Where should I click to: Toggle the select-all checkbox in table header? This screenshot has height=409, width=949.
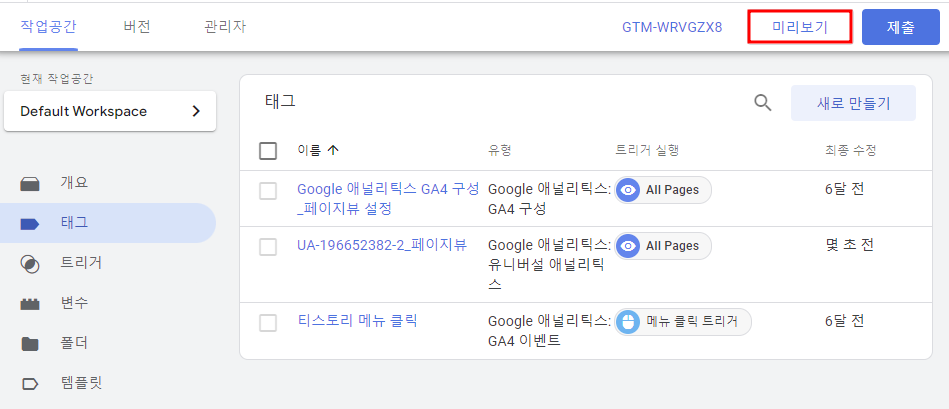tap(268, 151)
